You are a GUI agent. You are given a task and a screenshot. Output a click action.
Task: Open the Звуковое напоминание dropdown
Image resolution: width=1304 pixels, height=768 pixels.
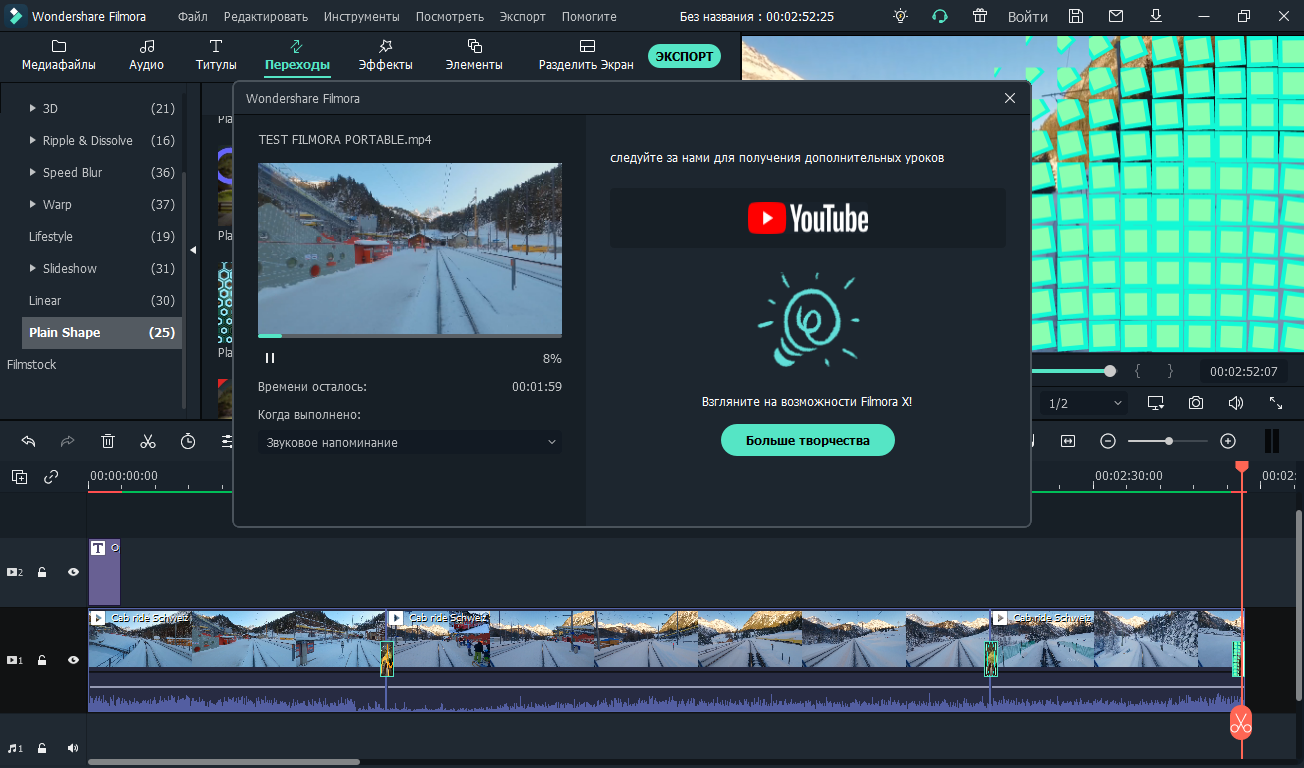click(x=410, y=442)
